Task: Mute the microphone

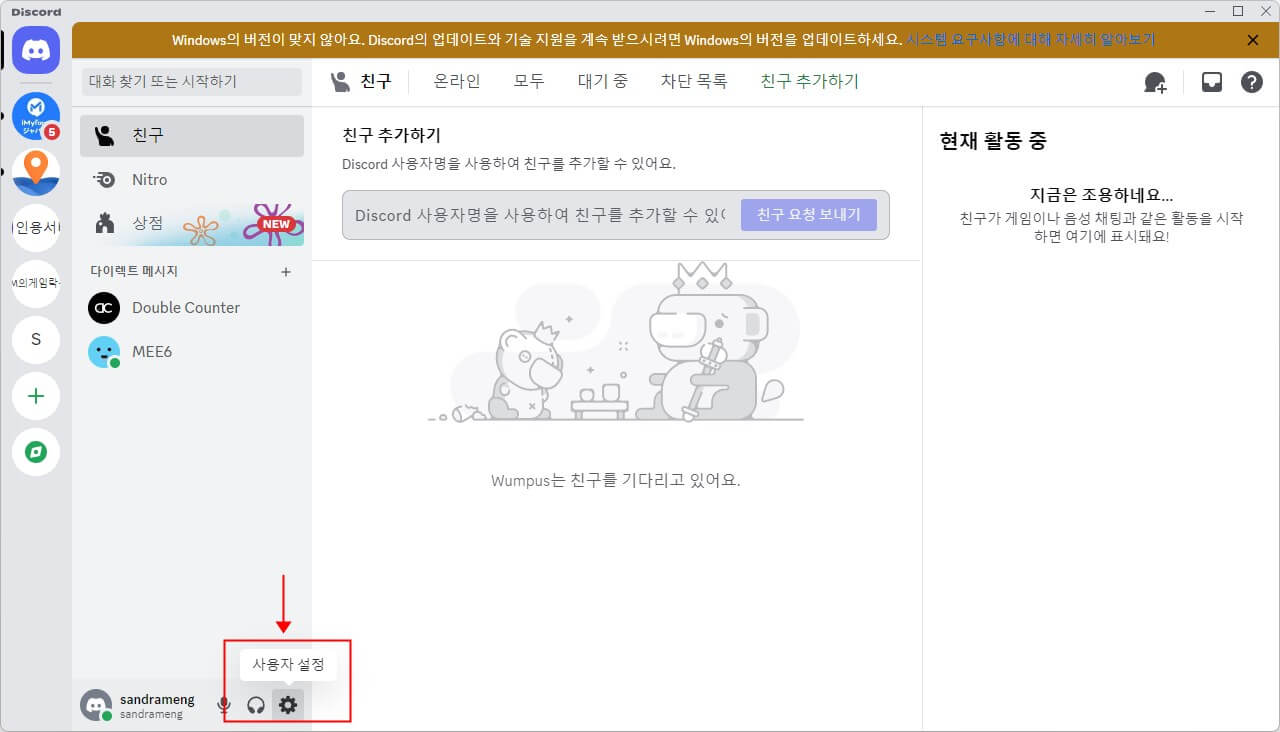Action: [x=224, y=705]
